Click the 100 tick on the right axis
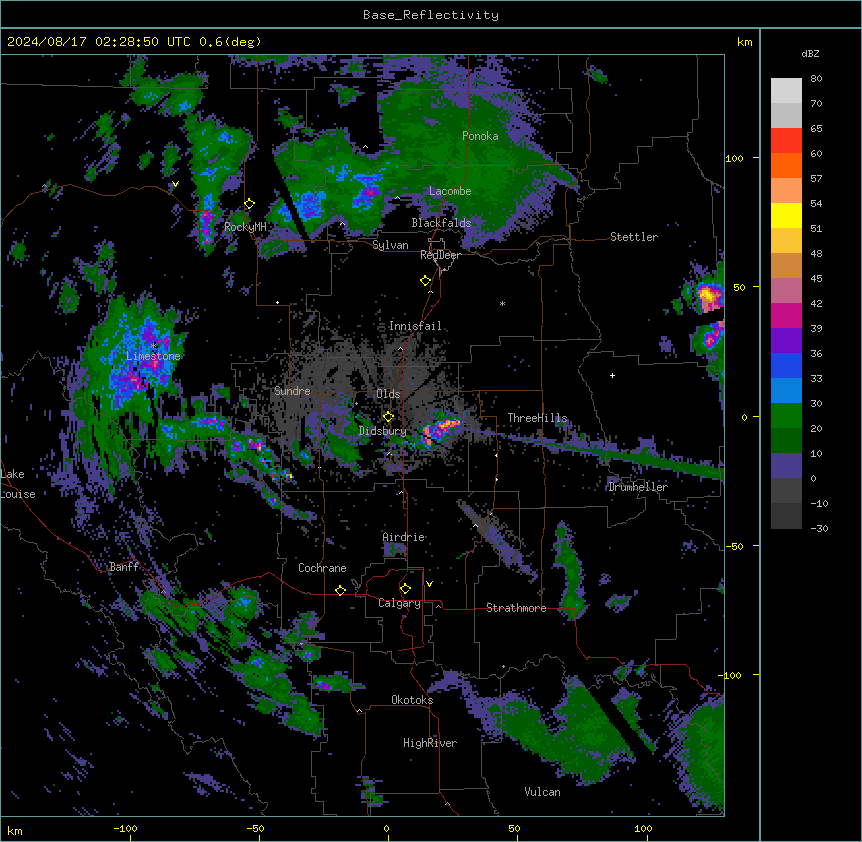Screen dimensions: 862x842 point(734,158)
